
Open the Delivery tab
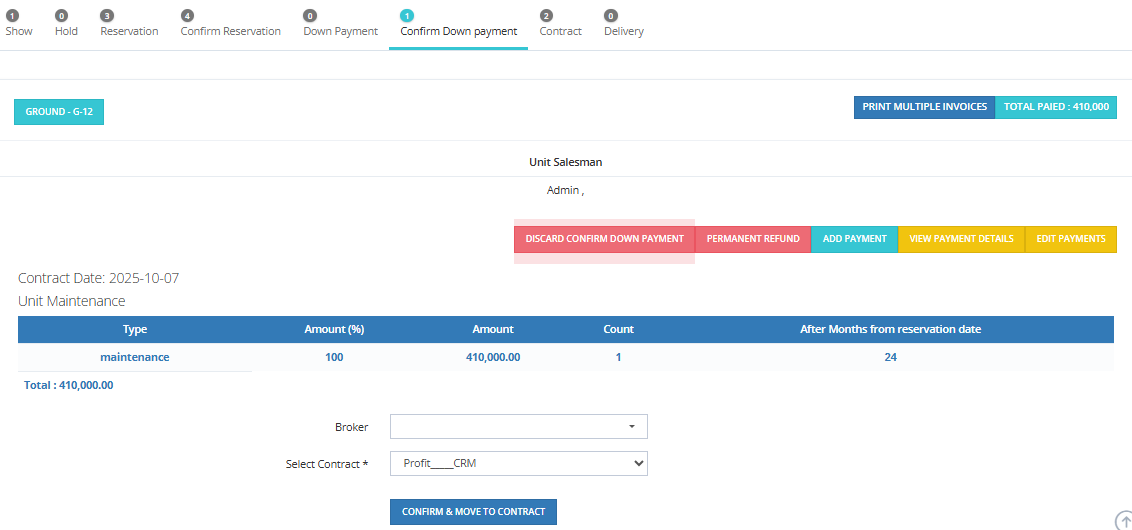tap(624, 25)
